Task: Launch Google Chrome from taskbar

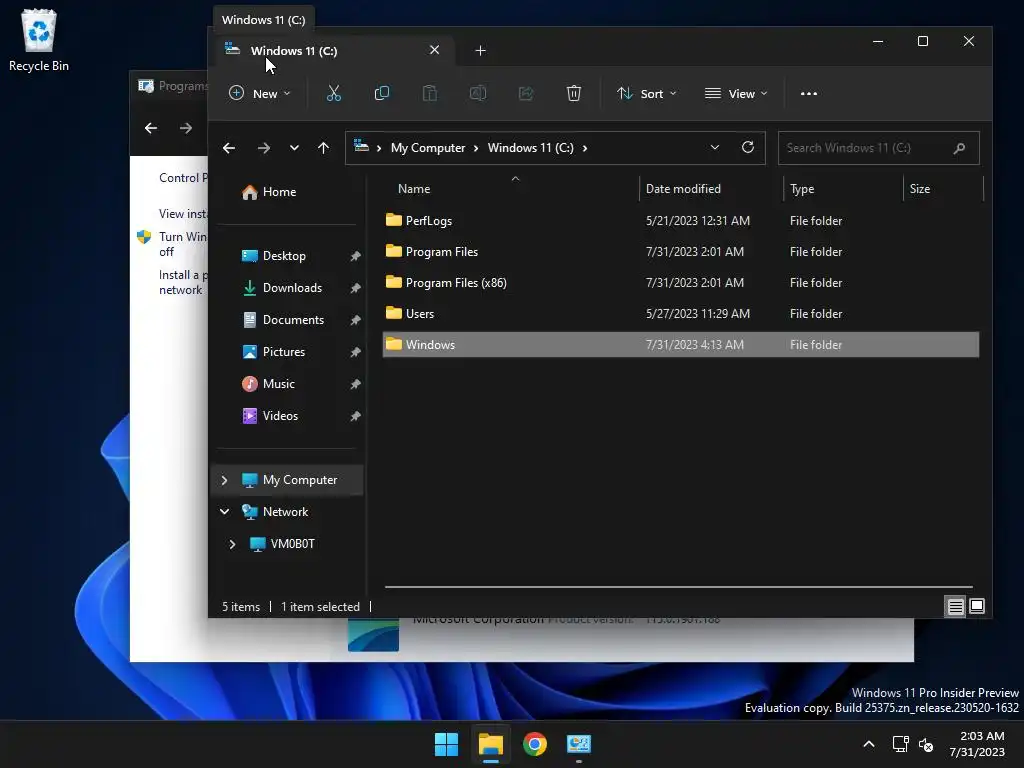Action: click(x=535, y=744)
